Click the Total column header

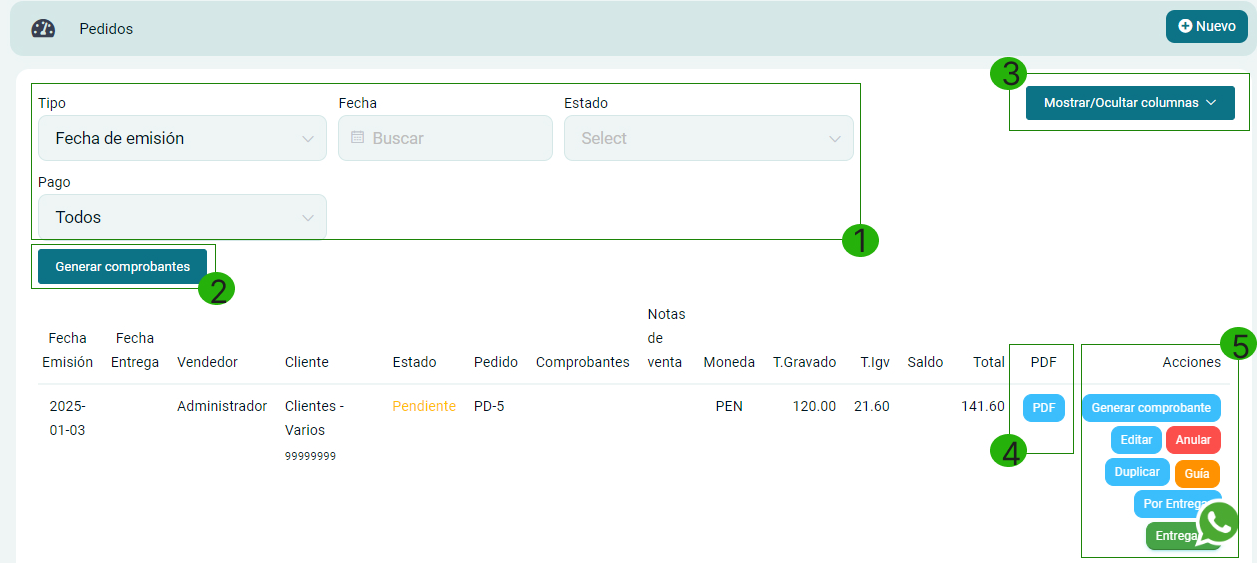click(988, 362)
